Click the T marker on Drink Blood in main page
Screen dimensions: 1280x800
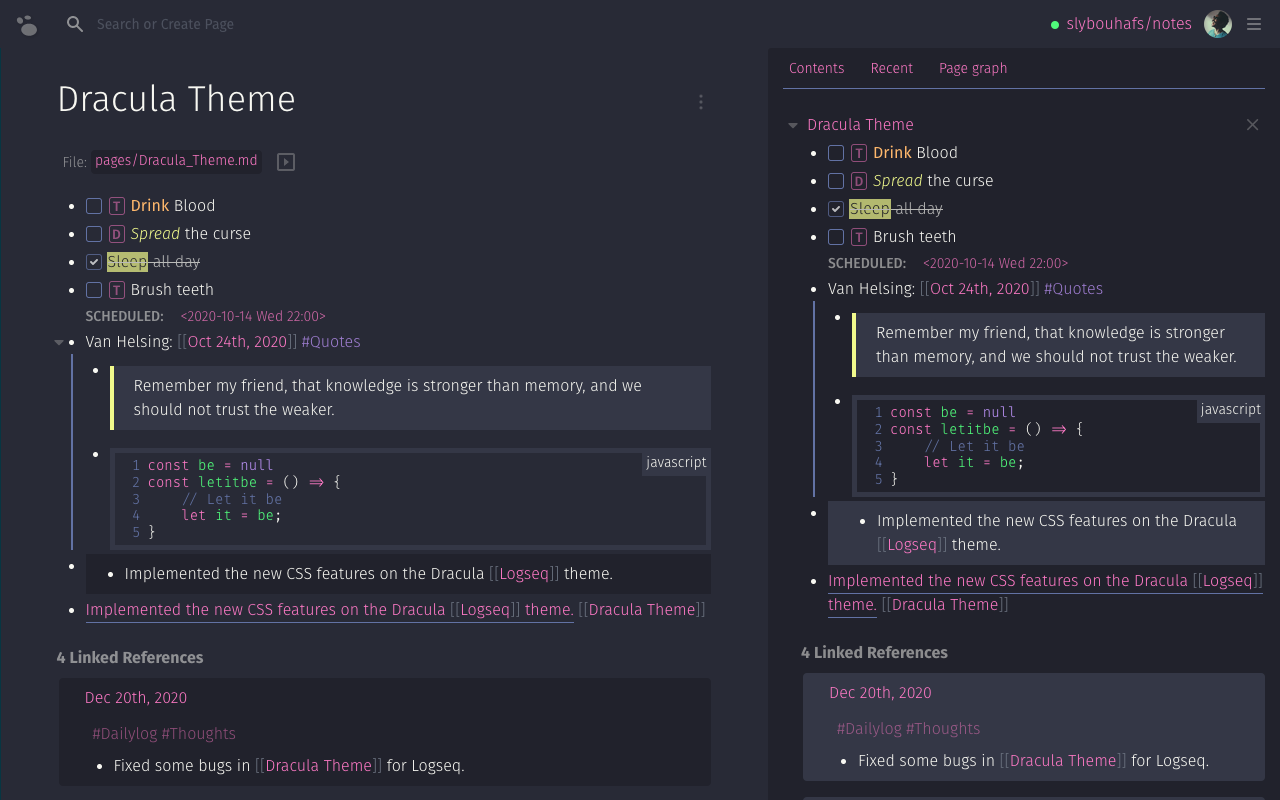(117, 206)
